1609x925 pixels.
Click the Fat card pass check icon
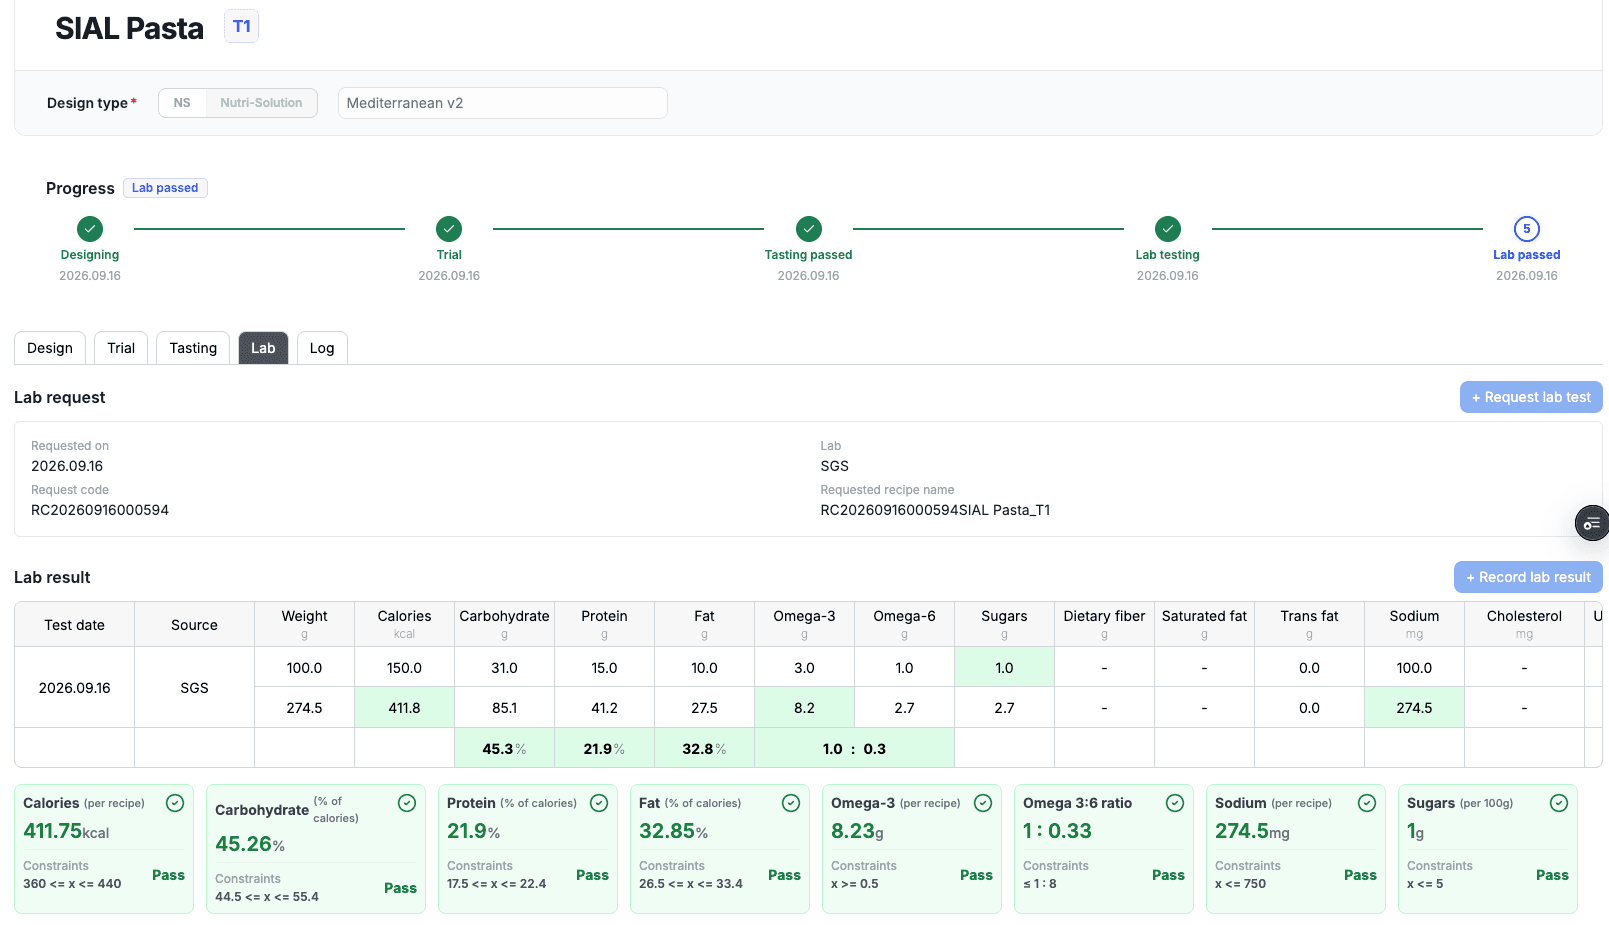click(791, 803)
